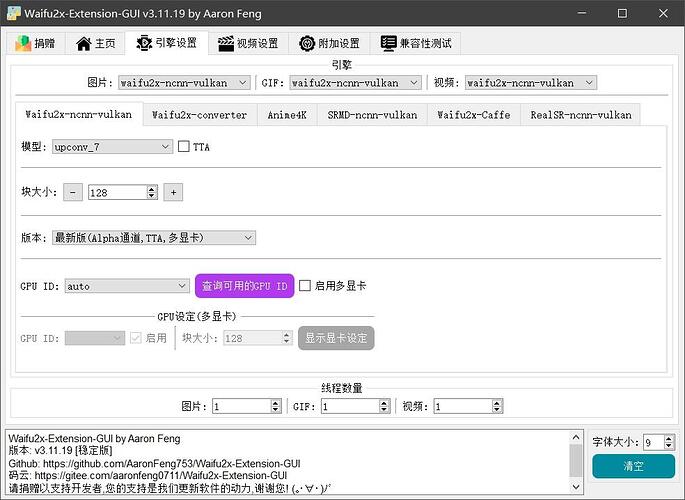Open the 捐赠 donate tab icon
This screenshot has width=685, height=500.
click(23, 43)
